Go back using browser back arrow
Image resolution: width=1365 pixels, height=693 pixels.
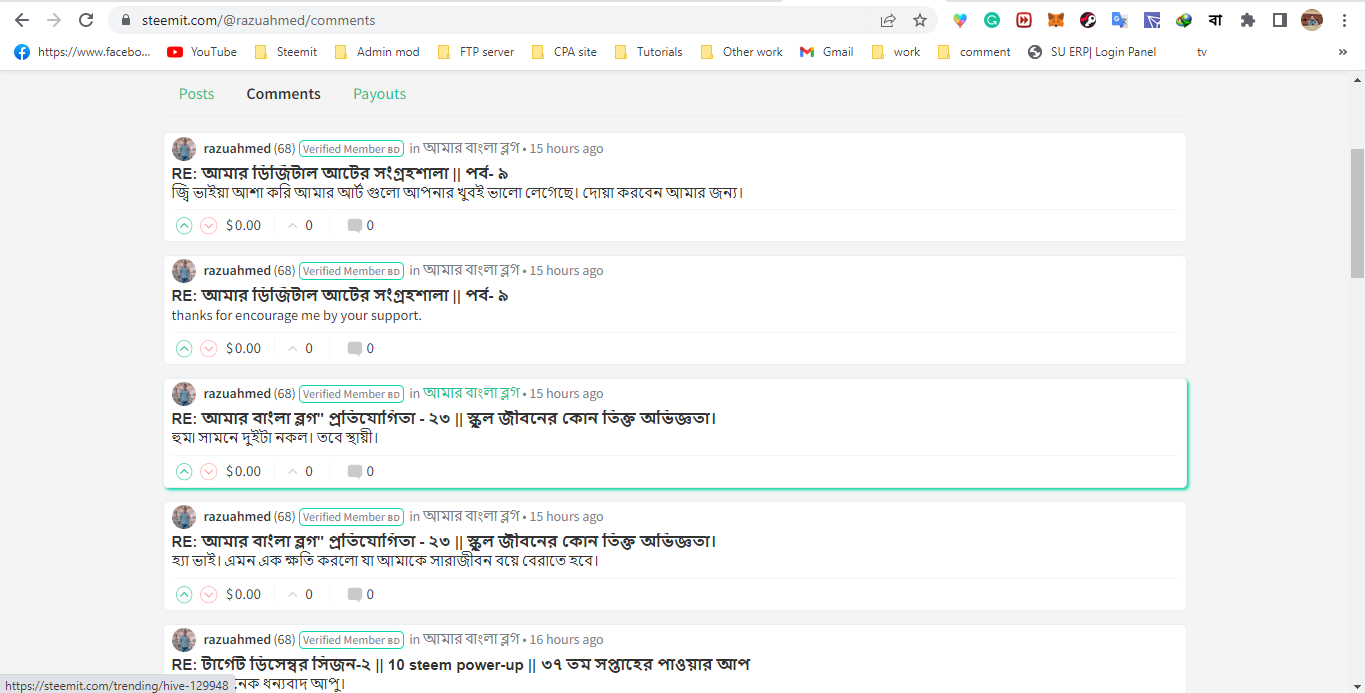[x=22, y=20]
